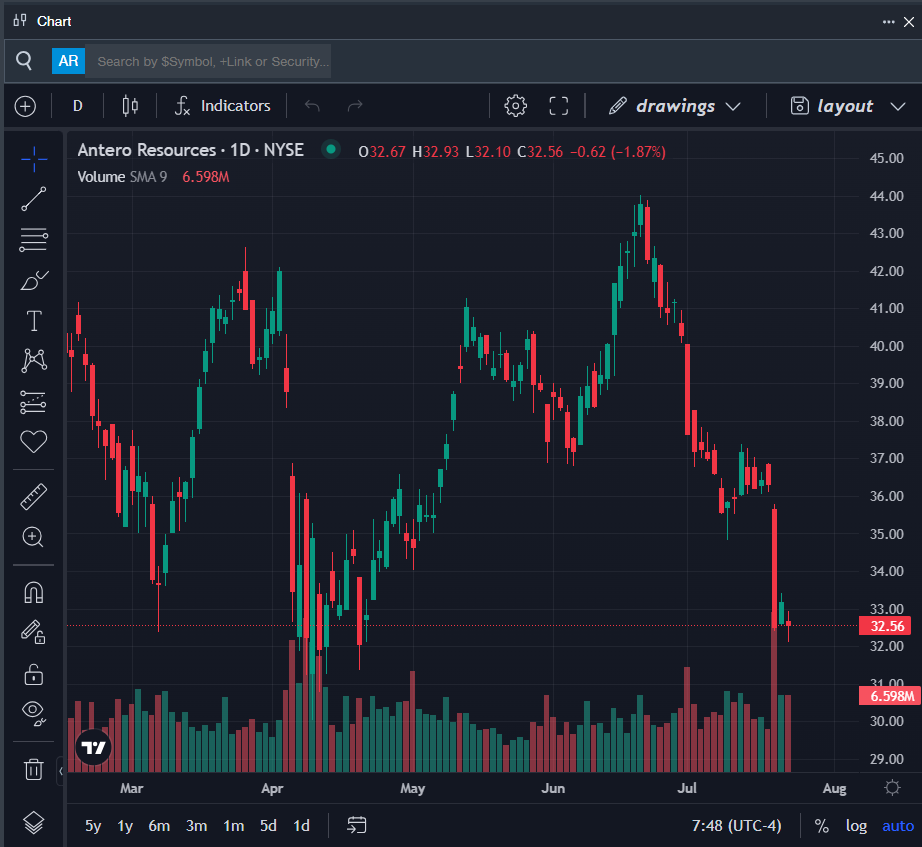This screenshot has height=847, width=922.
Task: Toggle auto scale mode
Action: pyautogui.click(x=898, y=826)
